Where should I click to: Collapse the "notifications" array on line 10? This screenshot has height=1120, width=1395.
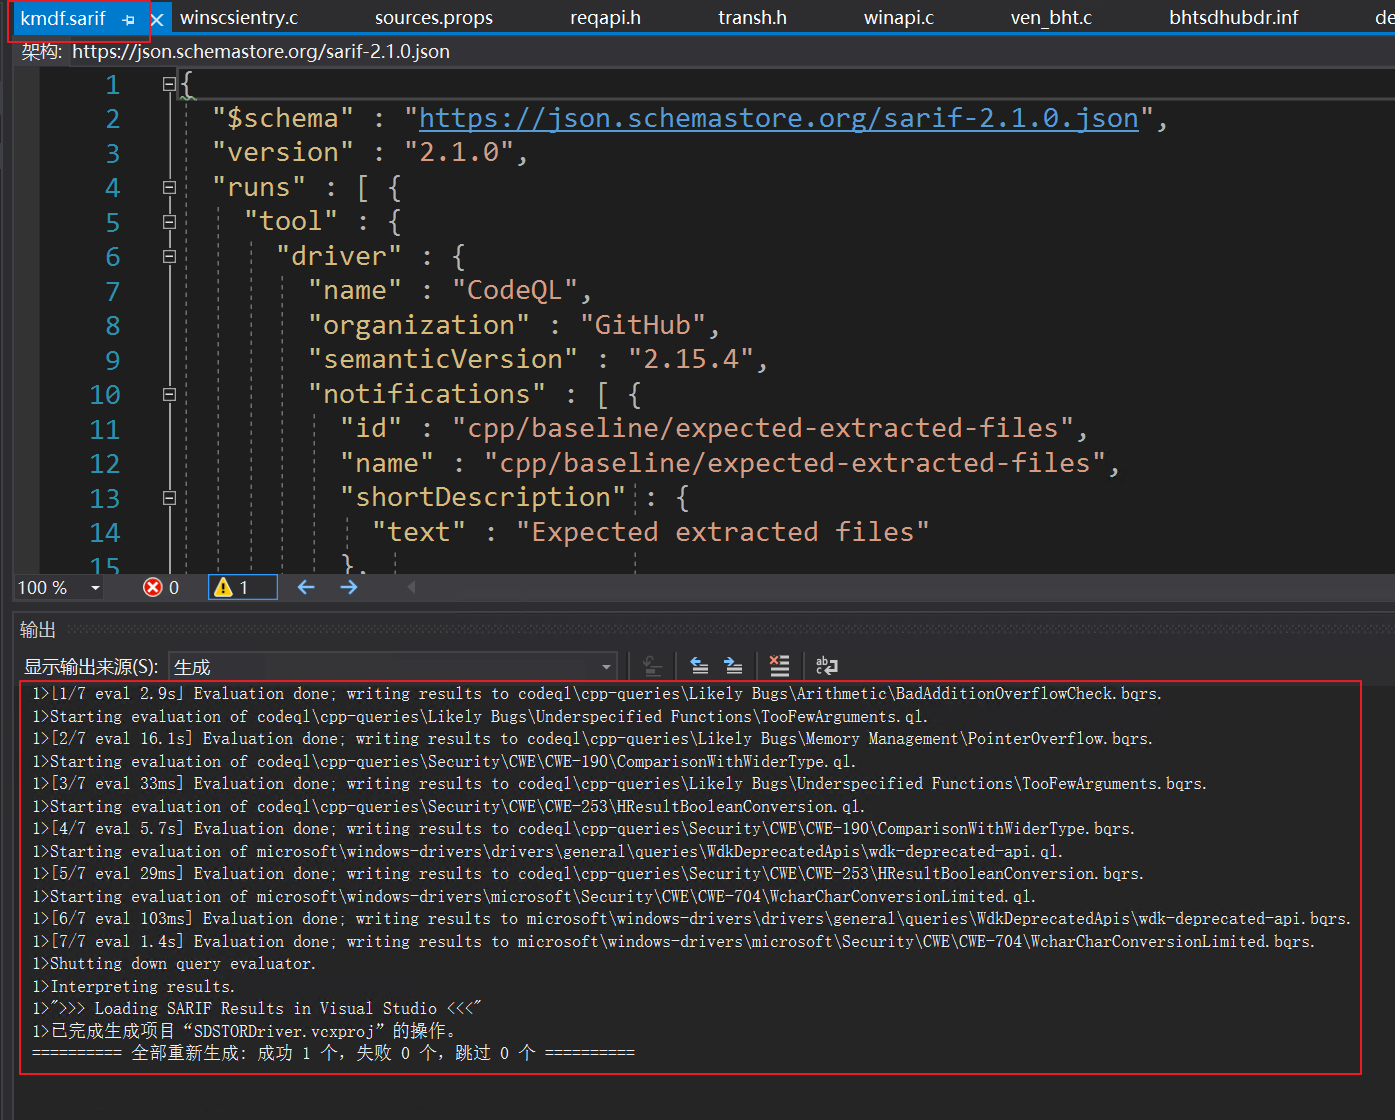[x=169, y=395]
